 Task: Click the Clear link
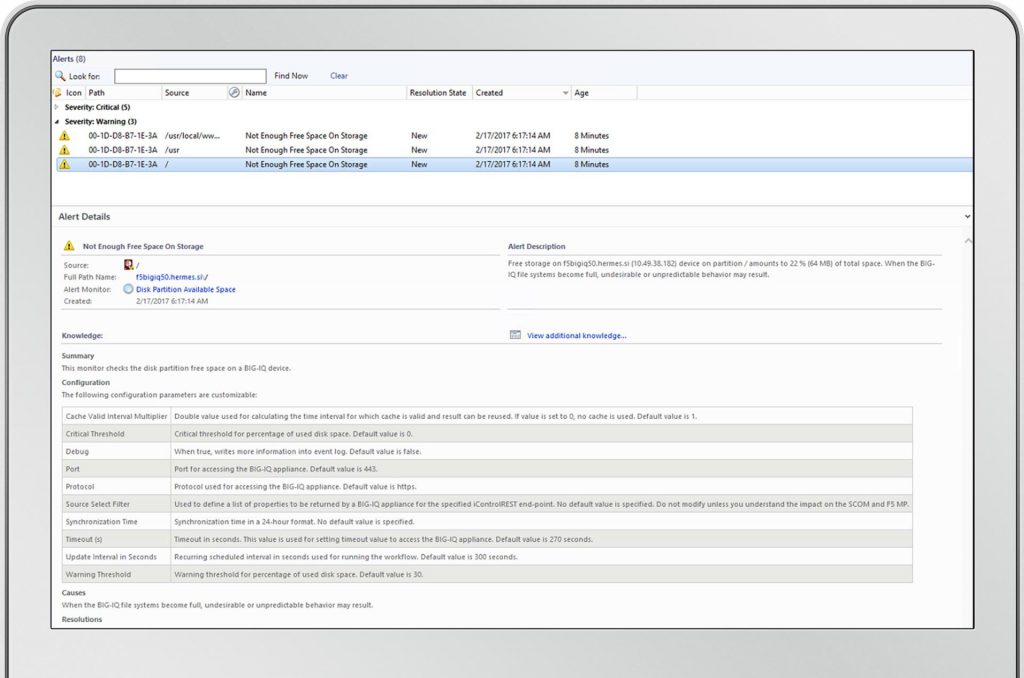339,76
